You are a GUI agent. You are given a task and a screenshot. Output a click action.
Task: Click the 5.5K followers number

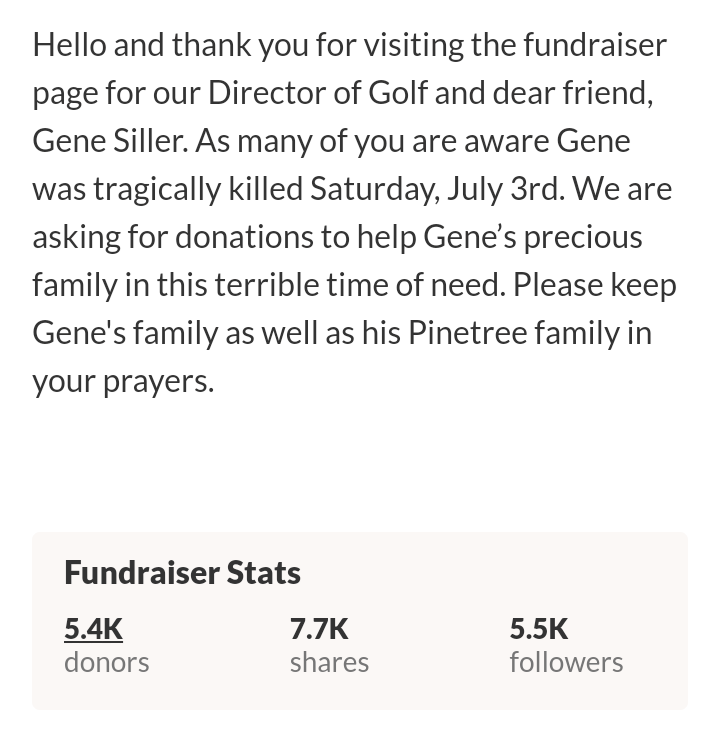click(x=538, y=629)
